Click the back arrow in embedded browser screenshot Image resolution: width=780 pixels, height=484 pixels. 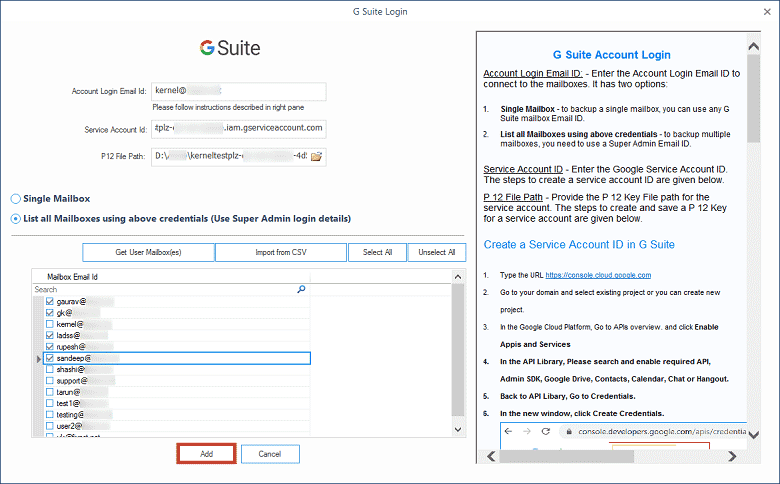point(508,431)
